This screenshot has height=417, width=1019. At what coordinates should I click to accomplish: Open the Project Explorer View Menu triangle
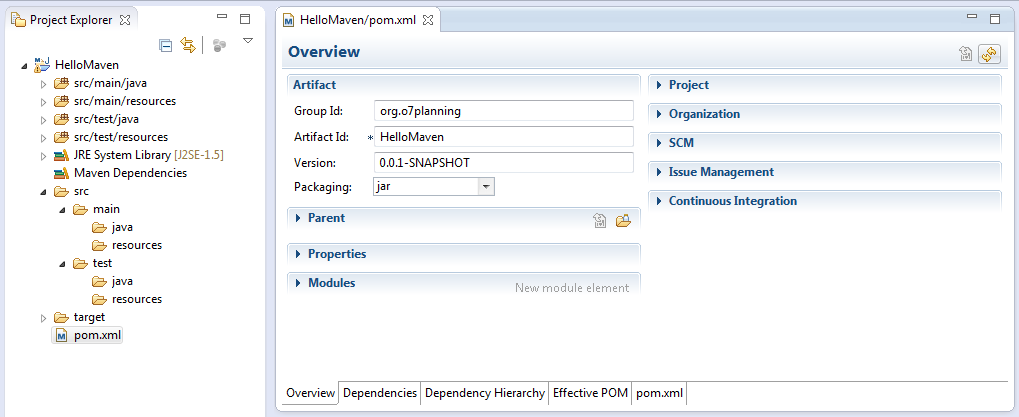pos(247,41)
